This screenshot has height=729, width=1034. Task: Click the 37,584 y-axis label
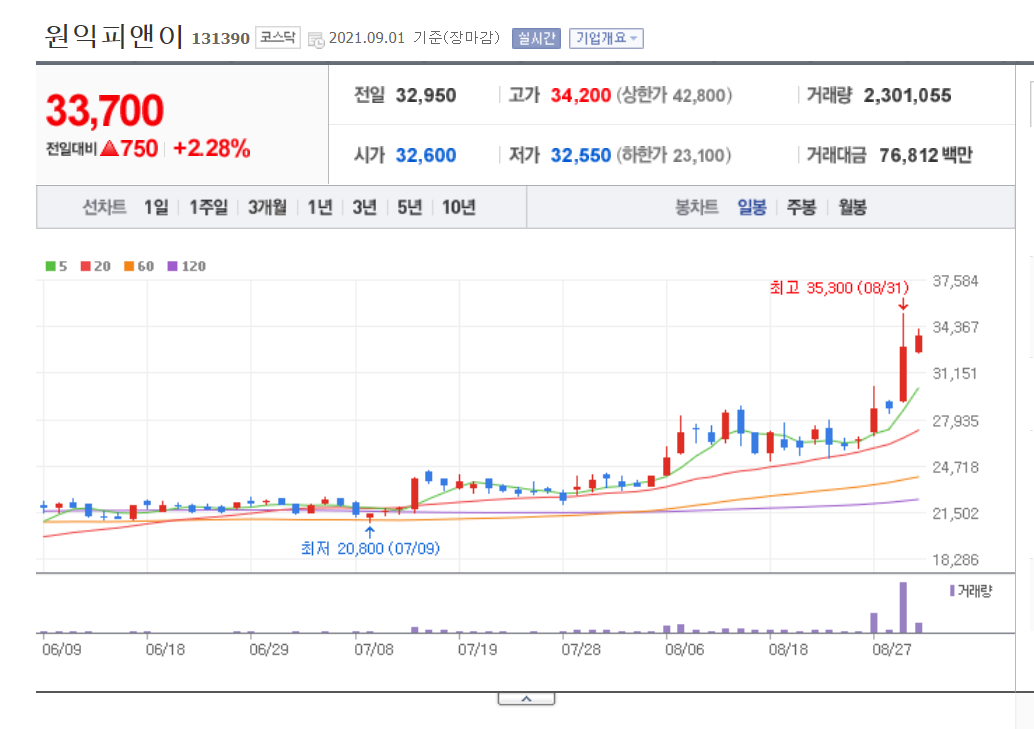point(956,282)
